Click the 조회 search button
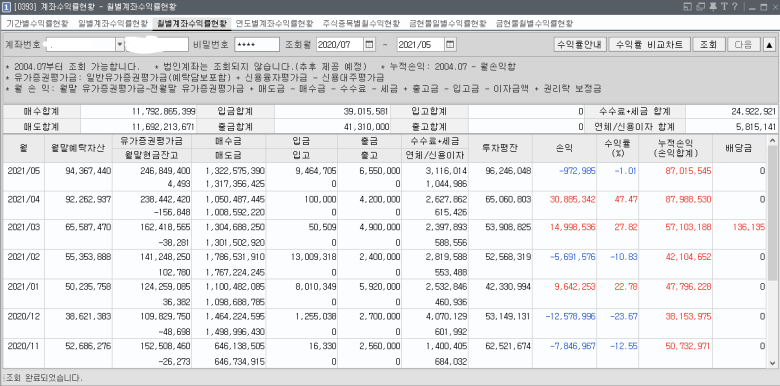The width and height of the screenshot is (780, 386). click(x=708, y=45)
